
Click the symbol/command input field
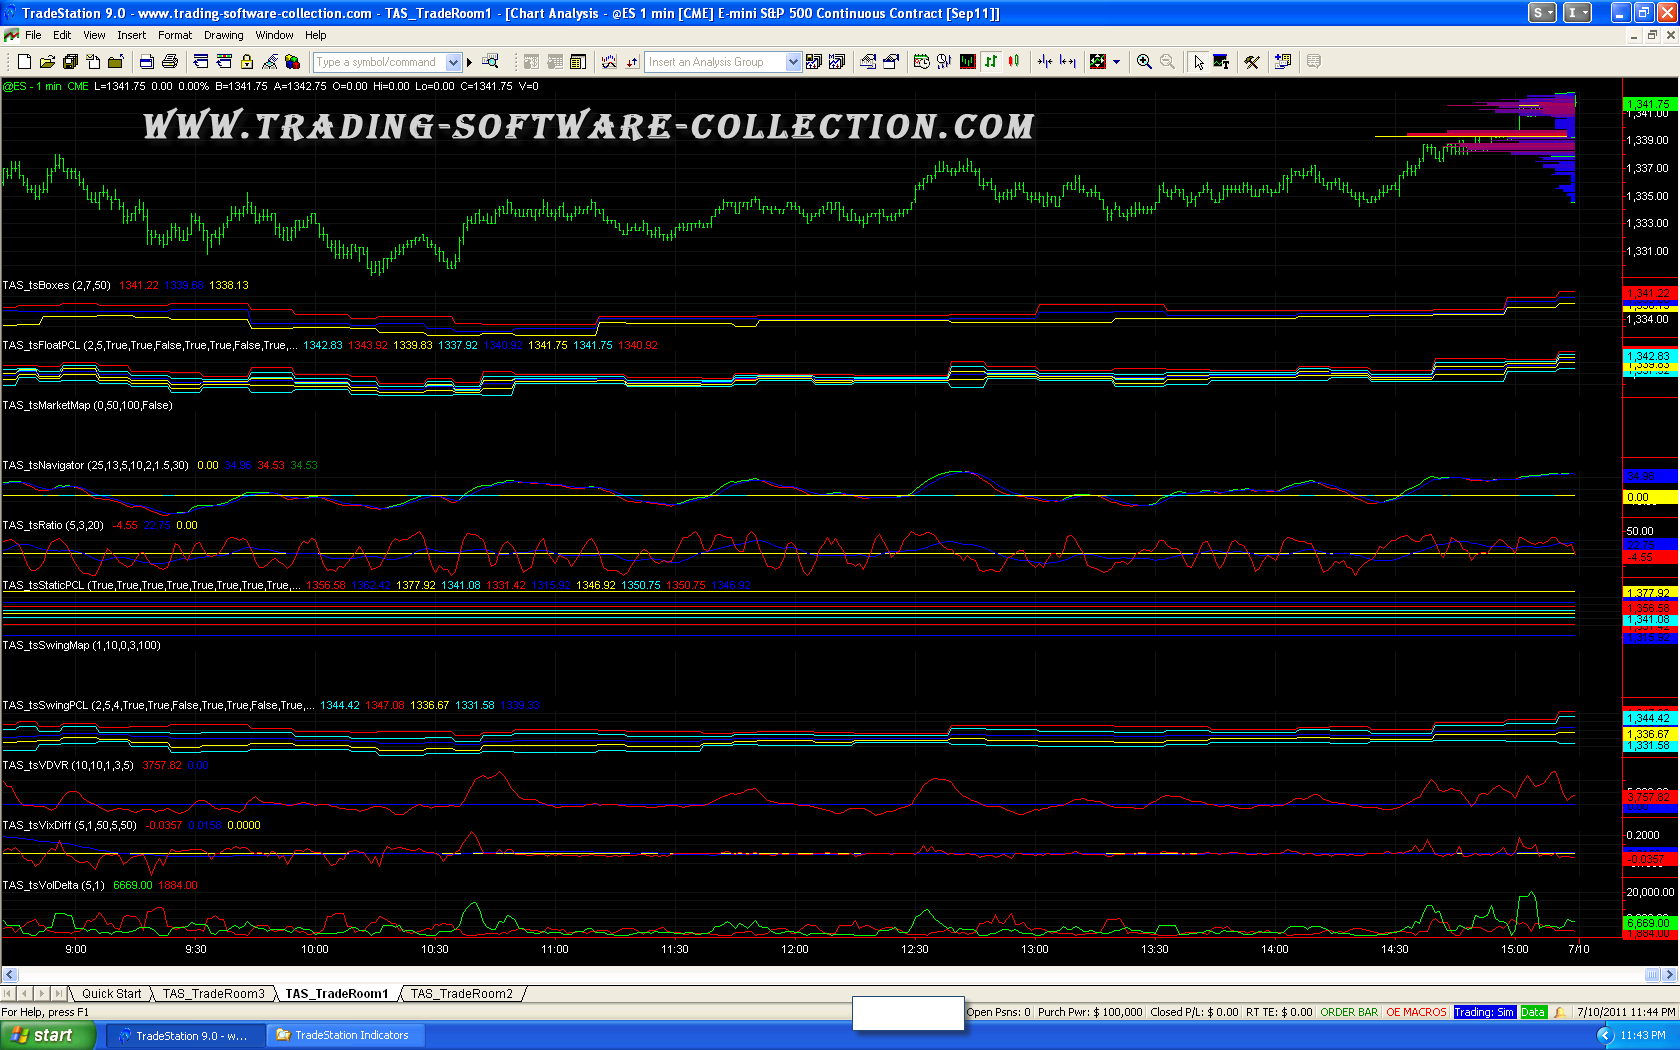[x=378, y=62]
